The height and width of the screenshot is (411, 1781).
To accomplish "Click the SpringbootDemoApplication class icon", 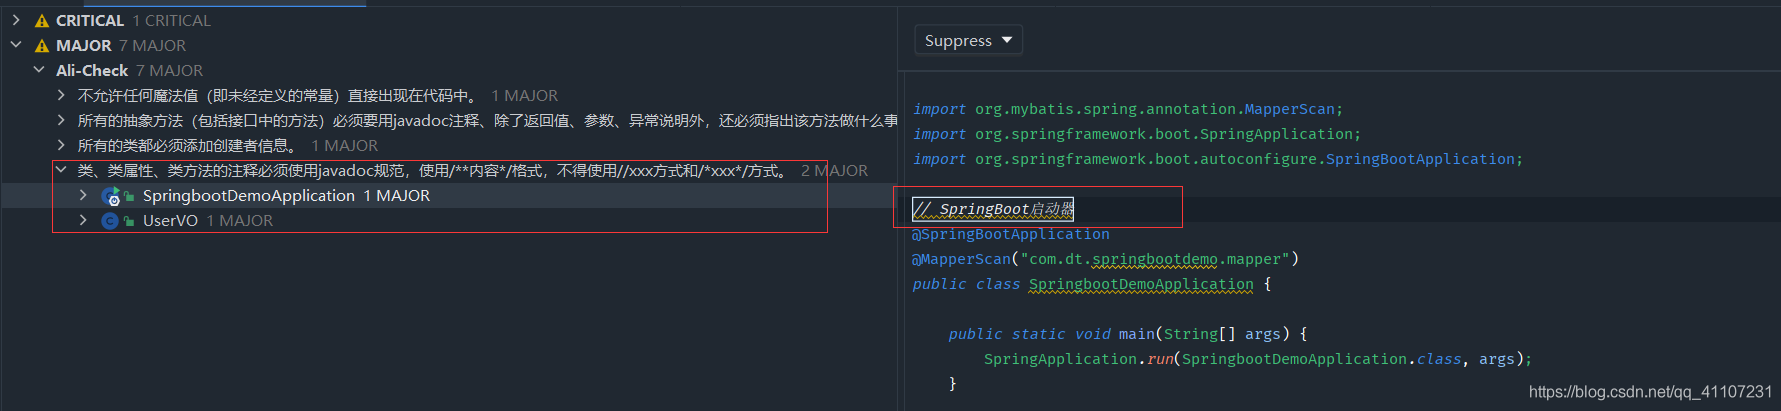I will tap(111, 196).
